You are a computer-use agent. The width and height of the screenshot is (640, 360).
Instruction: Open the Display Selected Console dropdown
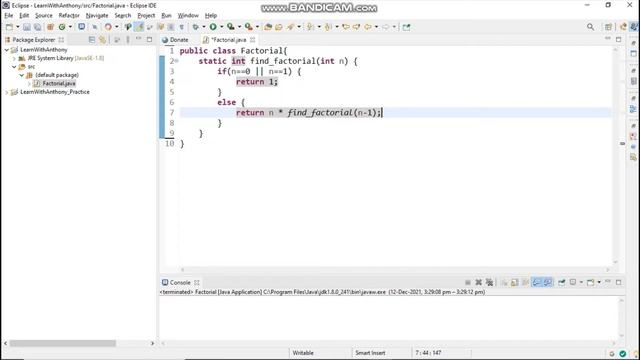pyautogui.click(x=581, y=282)
